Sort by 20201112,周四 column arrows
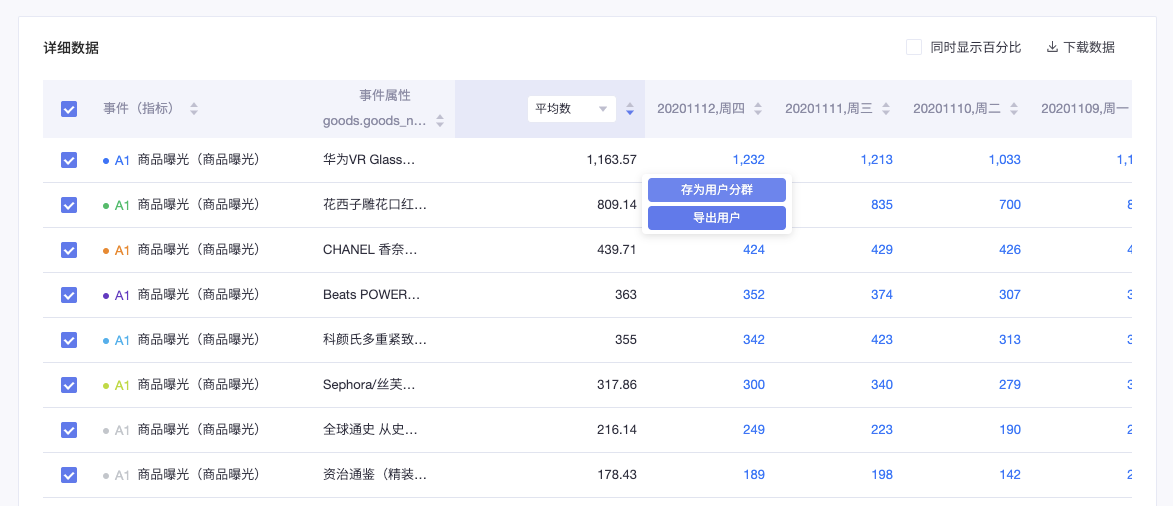The height and width of the screenshot is (506, 1173). [758, 109]
